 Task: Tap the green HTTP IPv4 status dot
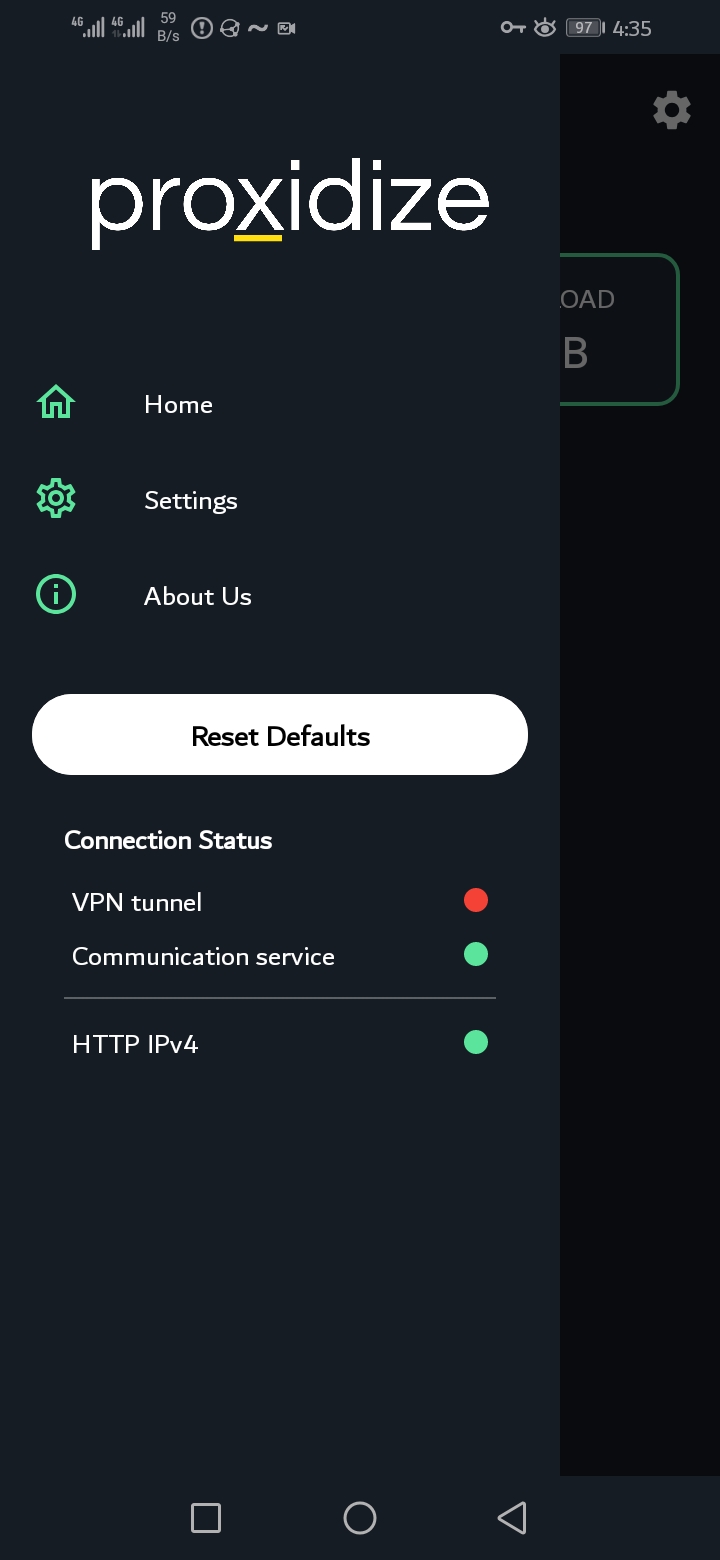pyautogui.click(x=476, y=1043)
